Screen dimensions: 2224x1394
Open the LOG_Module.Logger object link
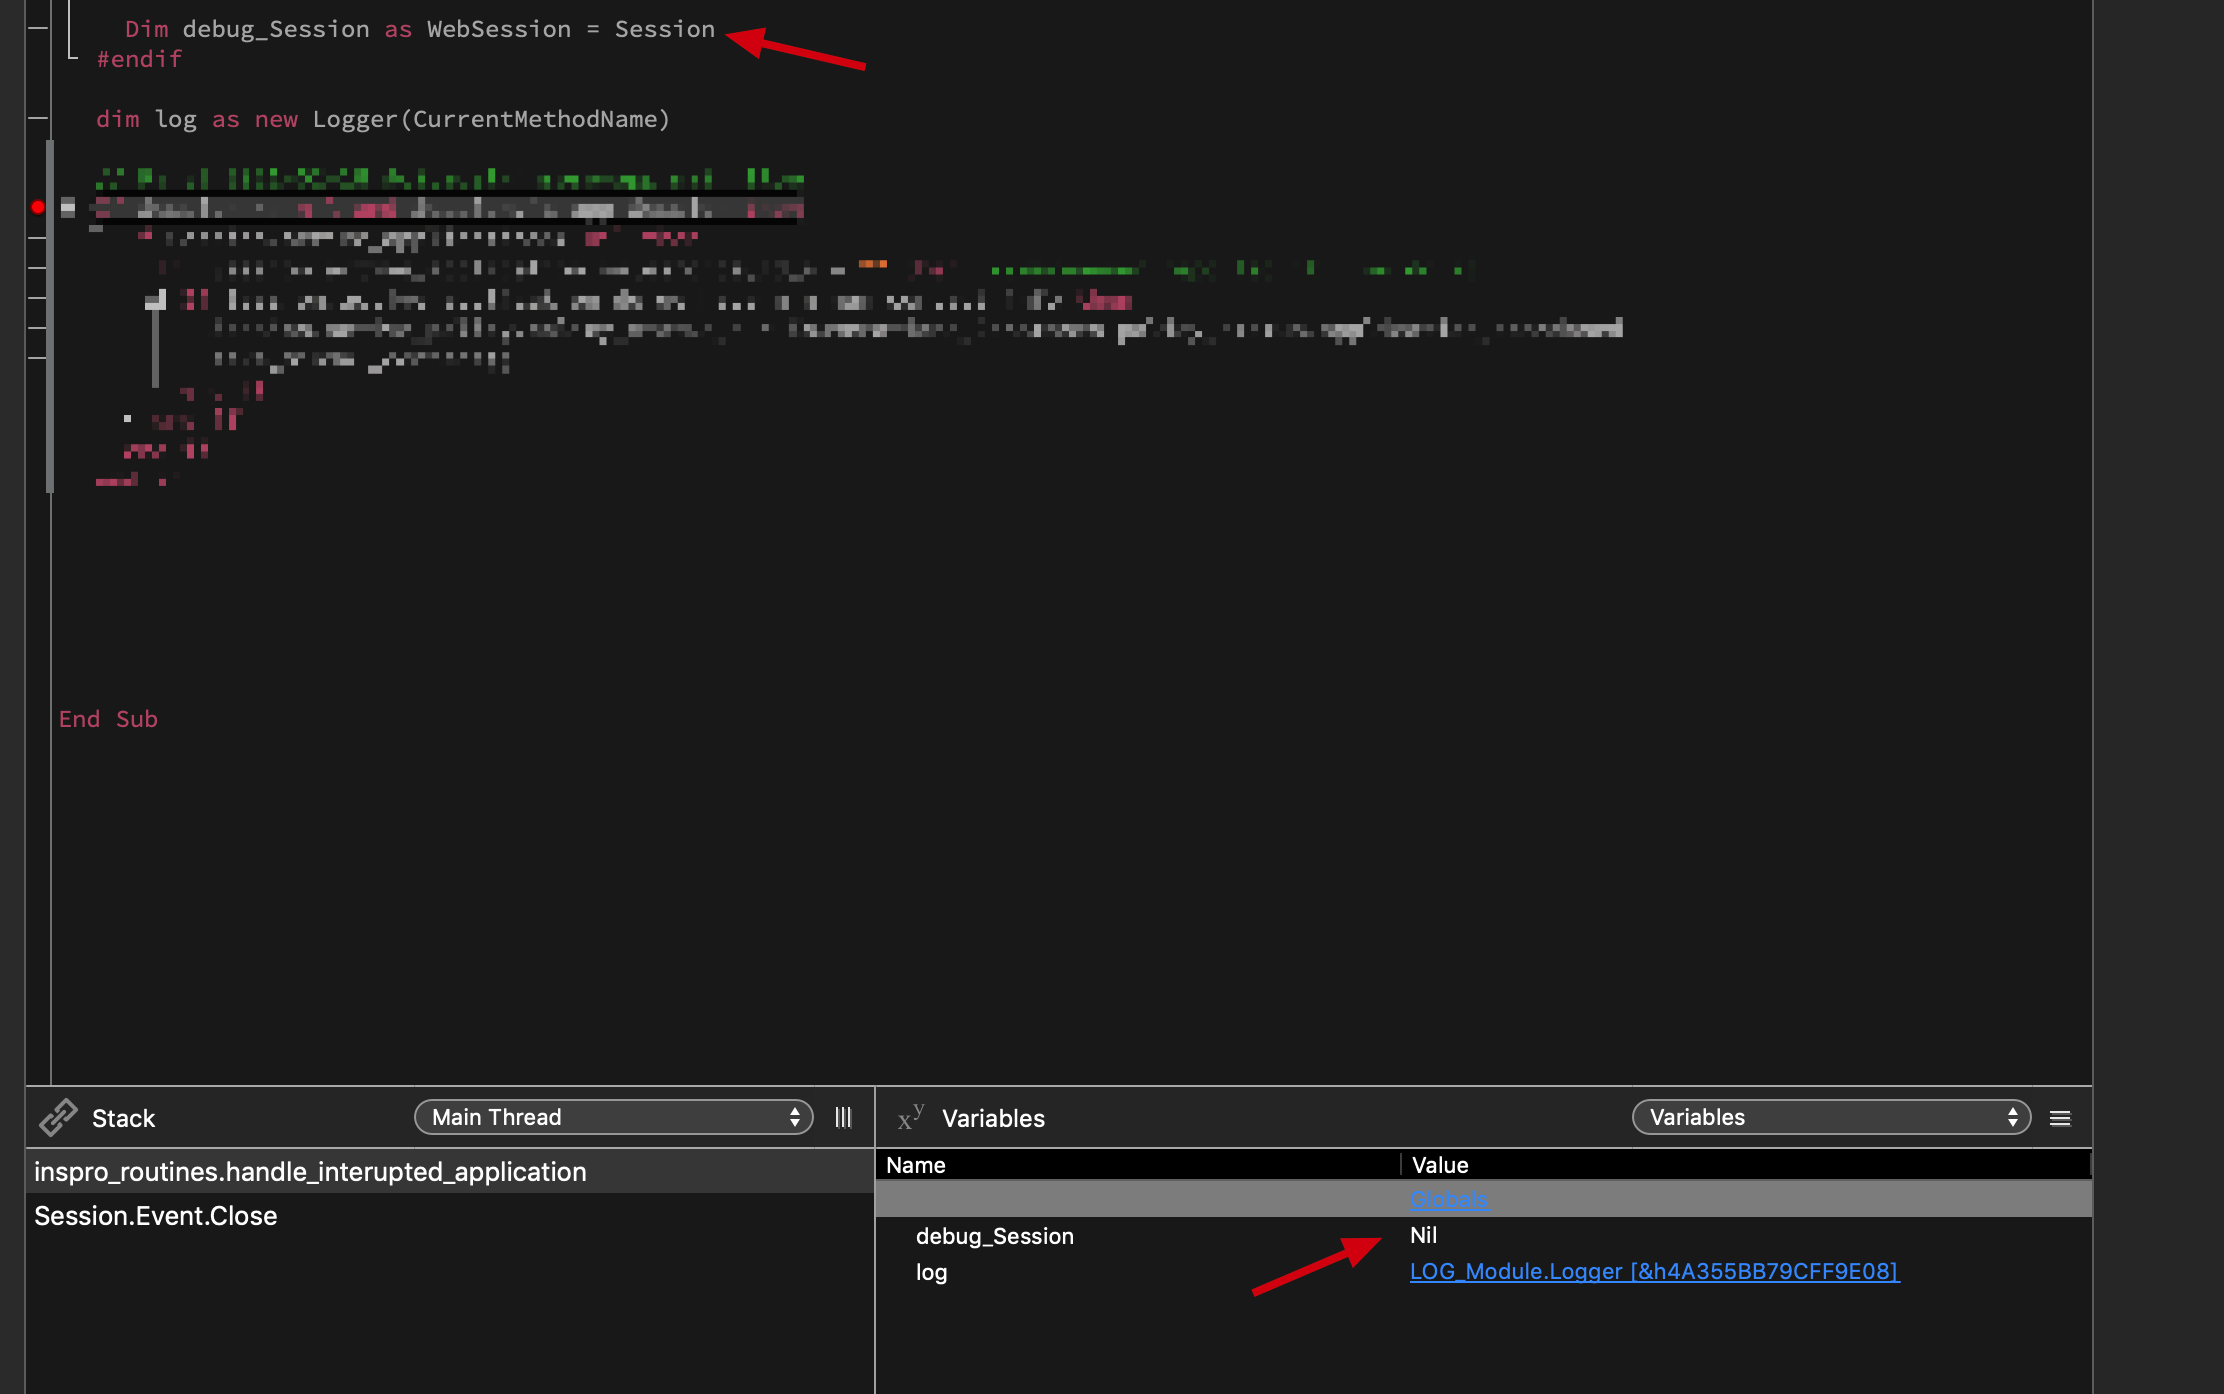[x=1653, y=1271]
